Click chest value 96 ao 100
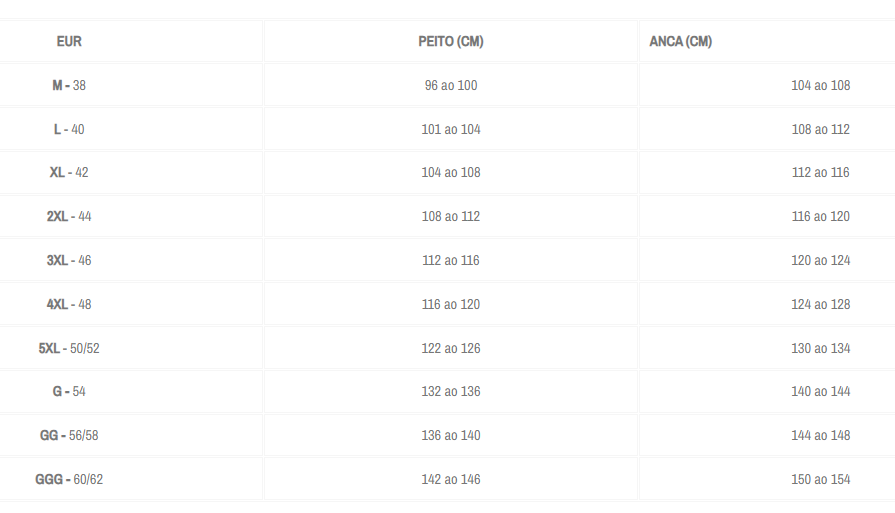Image resolution: width=895 pixels, height=513 pixels. click(x=451, y=86)
